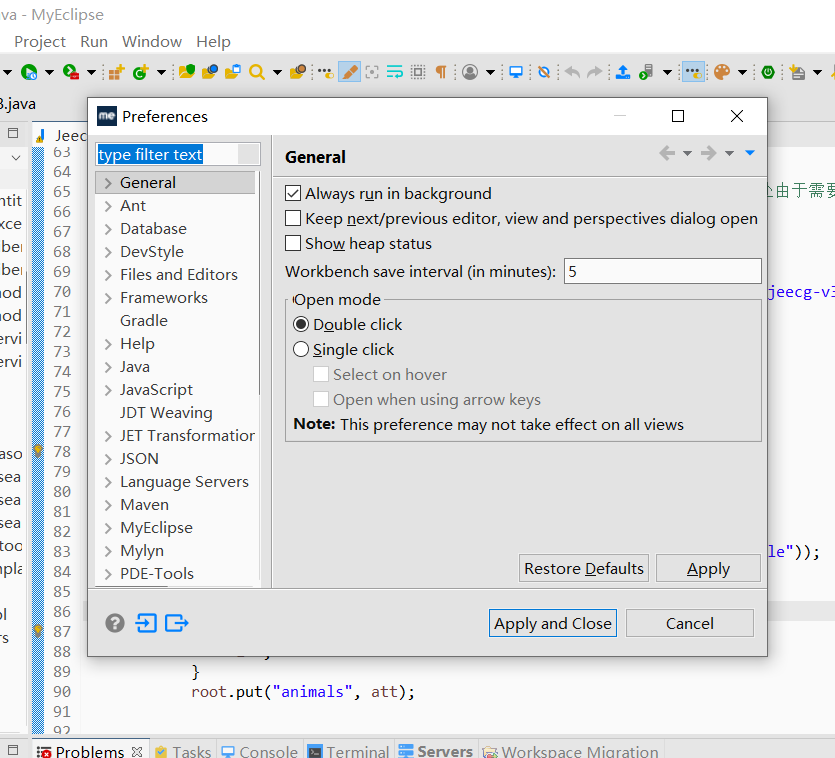Uncheck Always run in background
Viewport: 835px width, 758px height.
pos(293,193)
